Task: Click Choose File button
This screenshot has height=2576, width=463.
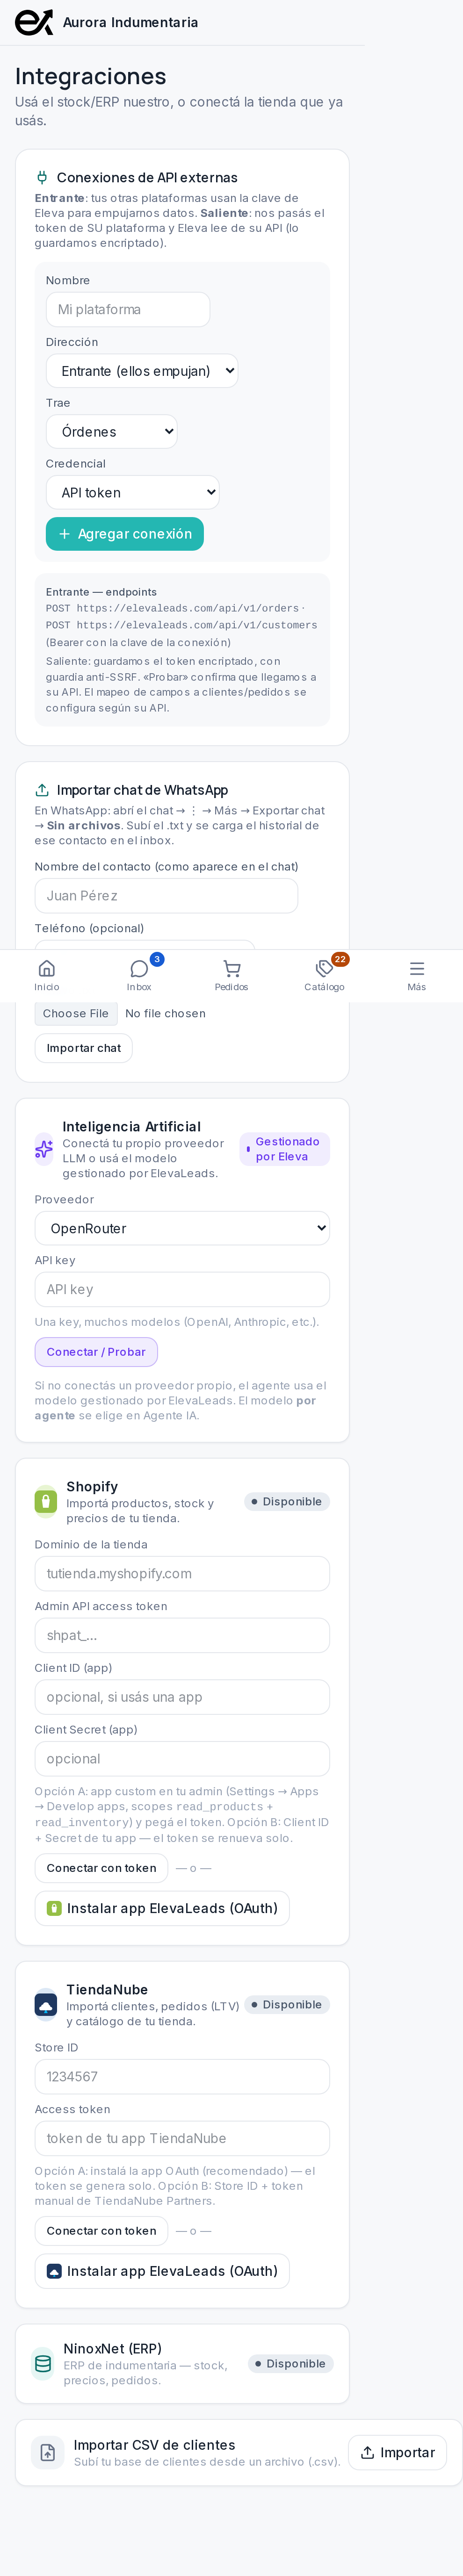Action: [76, 1013]
